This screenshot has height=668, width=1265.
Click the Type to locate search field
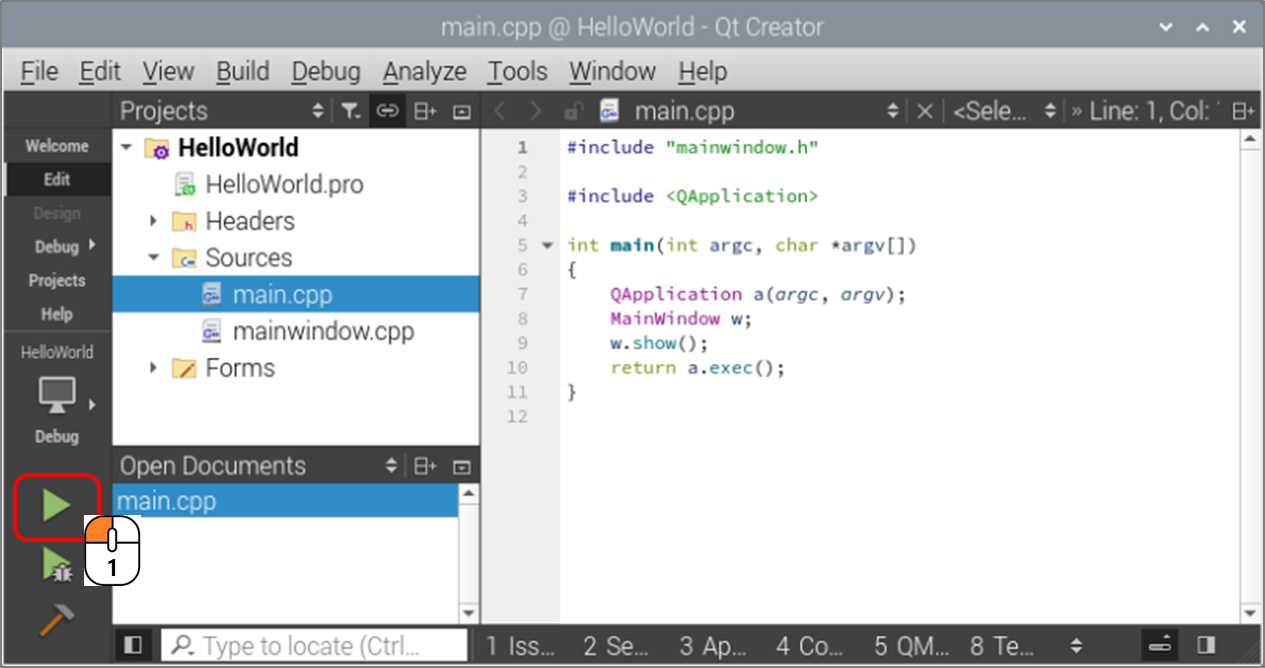point(314,646)
